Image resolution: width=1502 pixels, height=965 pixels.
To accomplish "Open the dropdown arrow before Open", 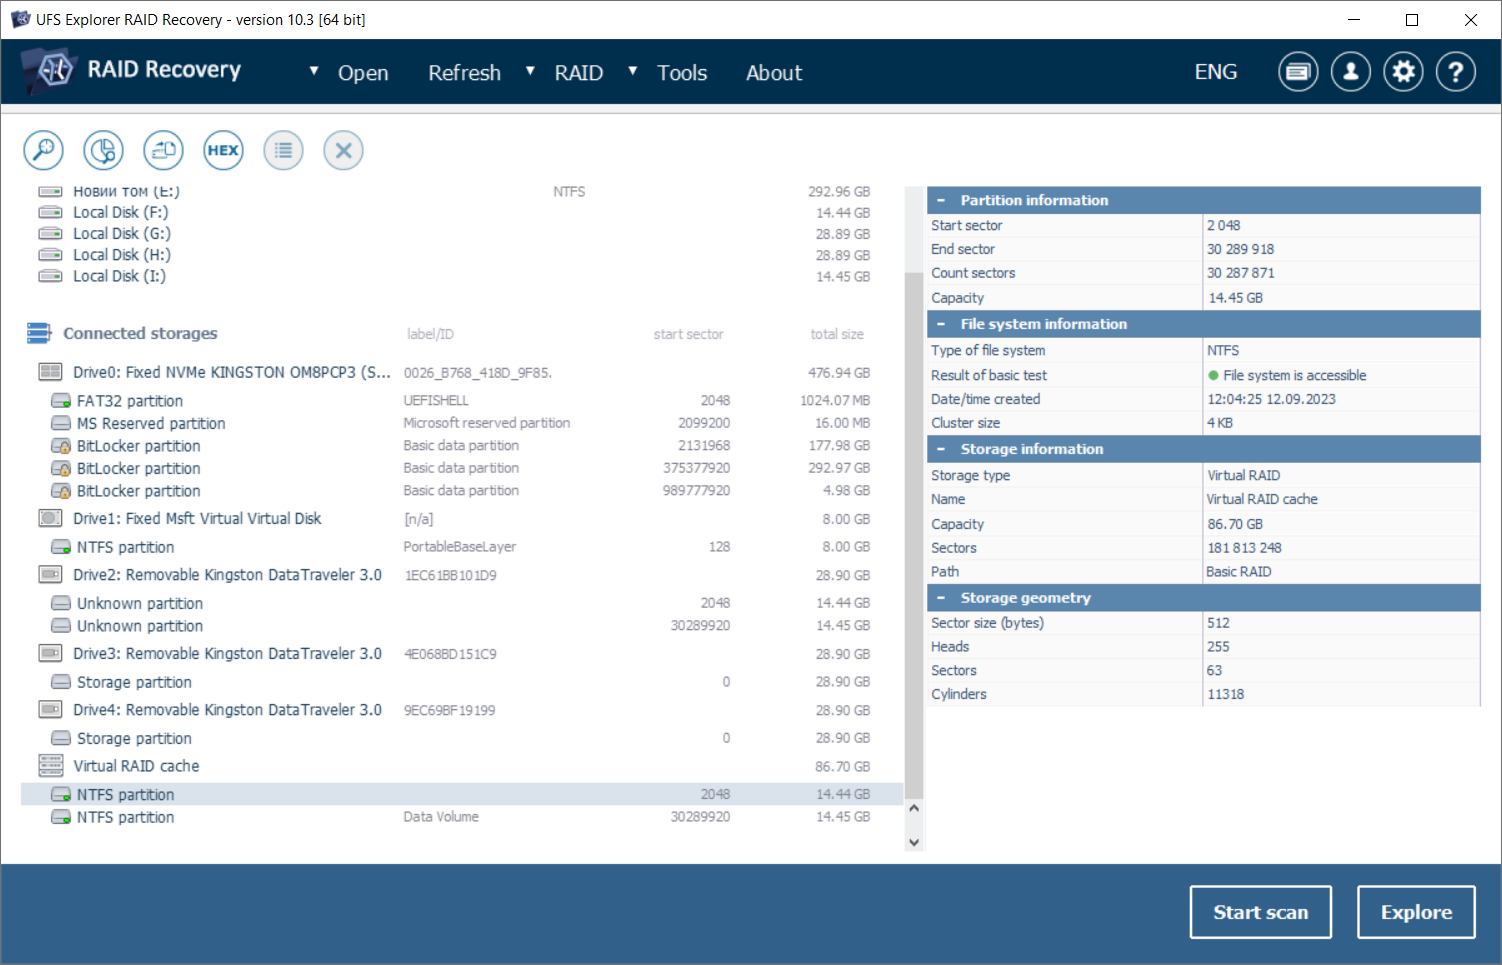I will click(x=314, y=71).
